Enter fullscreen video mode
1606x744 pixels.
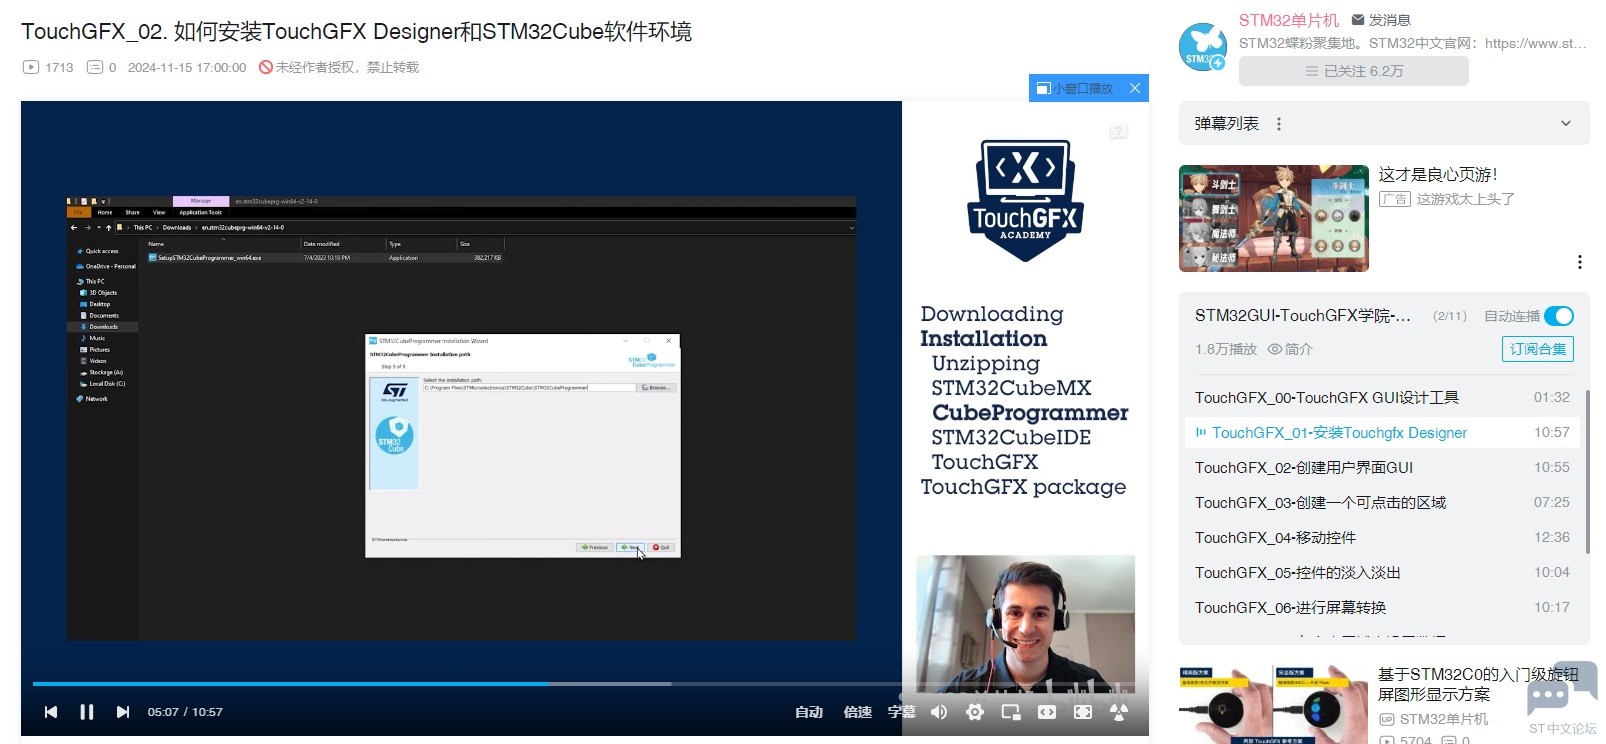[1083, 712]
